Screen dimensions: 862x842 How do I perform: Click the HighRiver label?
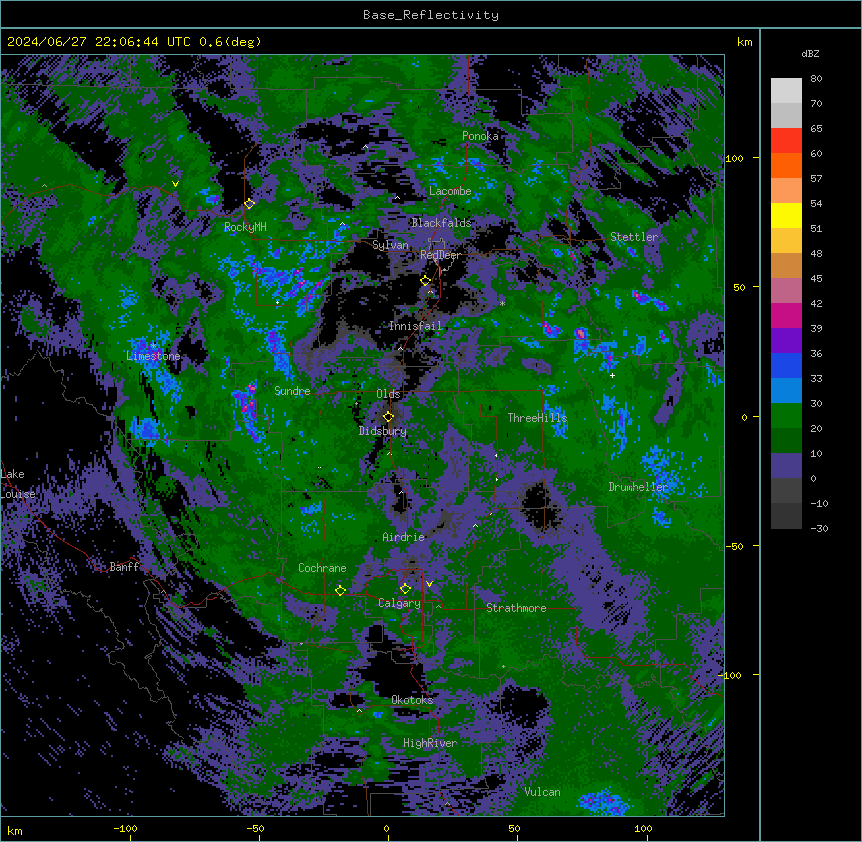(x=430, y=743)
